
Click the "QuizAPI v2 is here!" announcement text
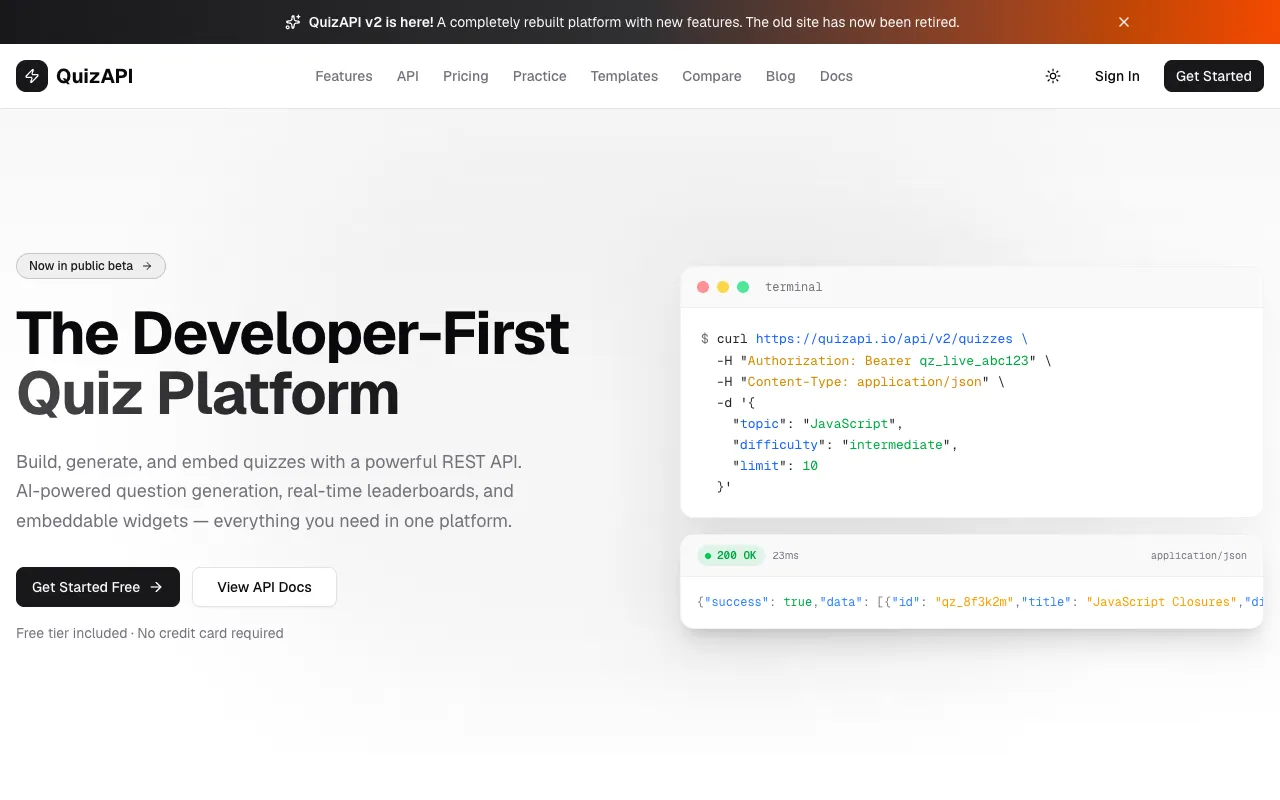371,22
